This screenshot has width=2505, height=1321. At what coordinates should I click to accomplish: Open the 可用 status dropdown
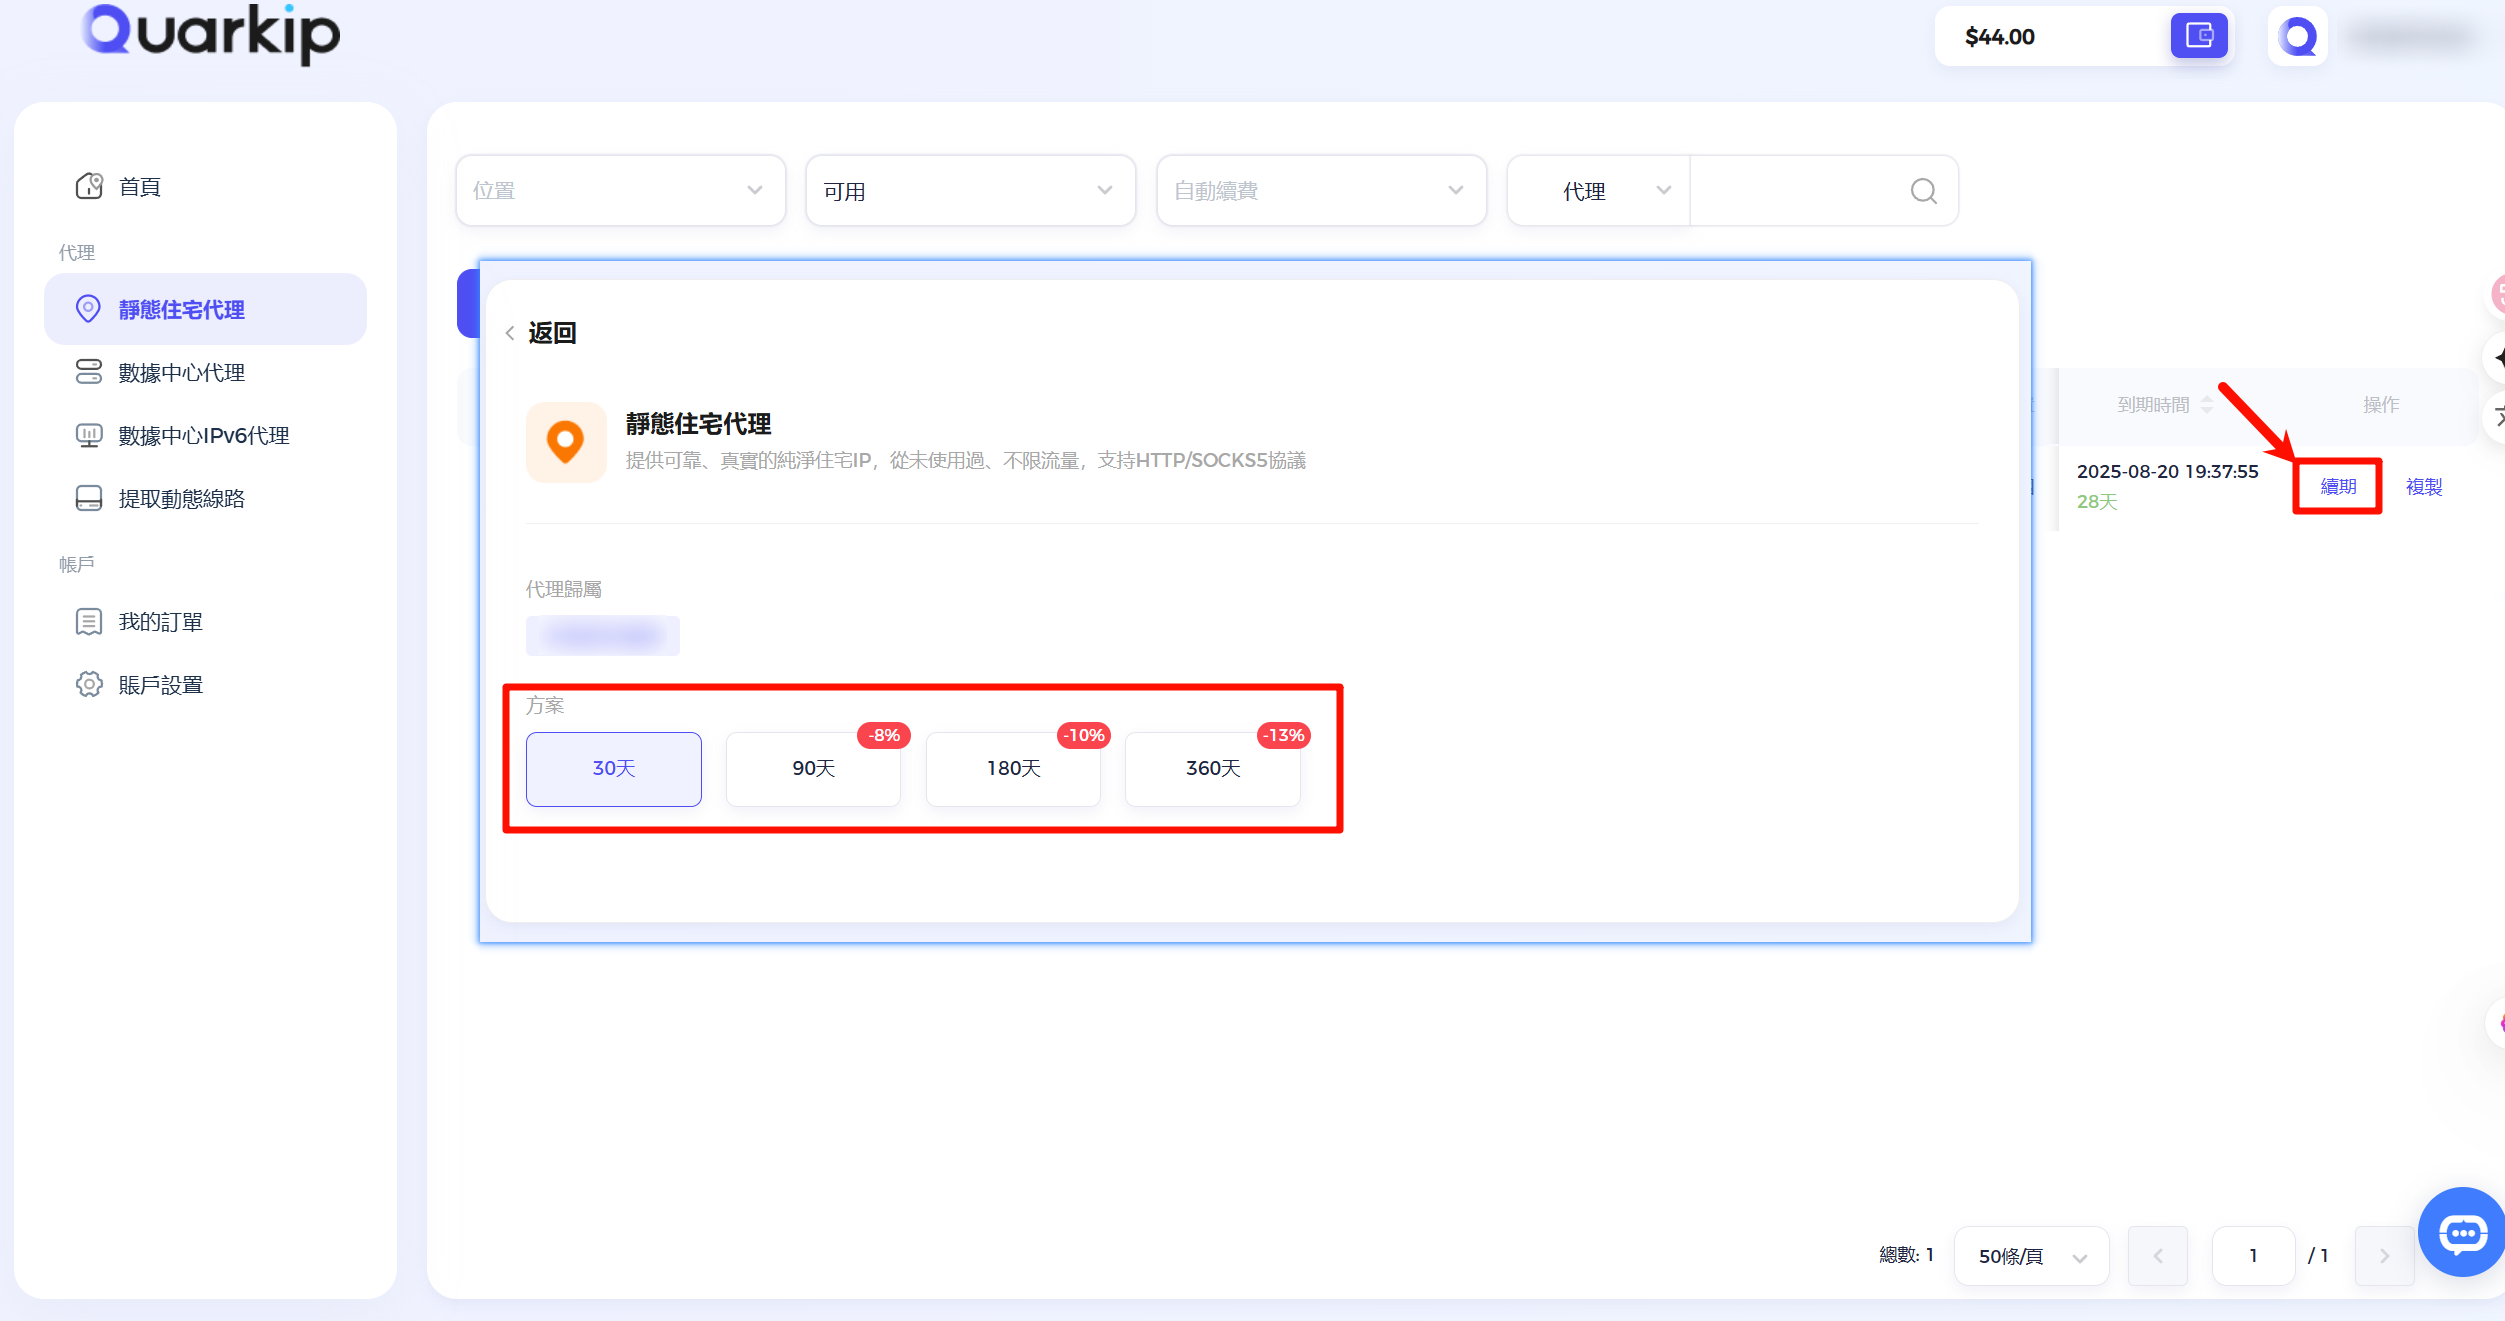pos(970,190)
